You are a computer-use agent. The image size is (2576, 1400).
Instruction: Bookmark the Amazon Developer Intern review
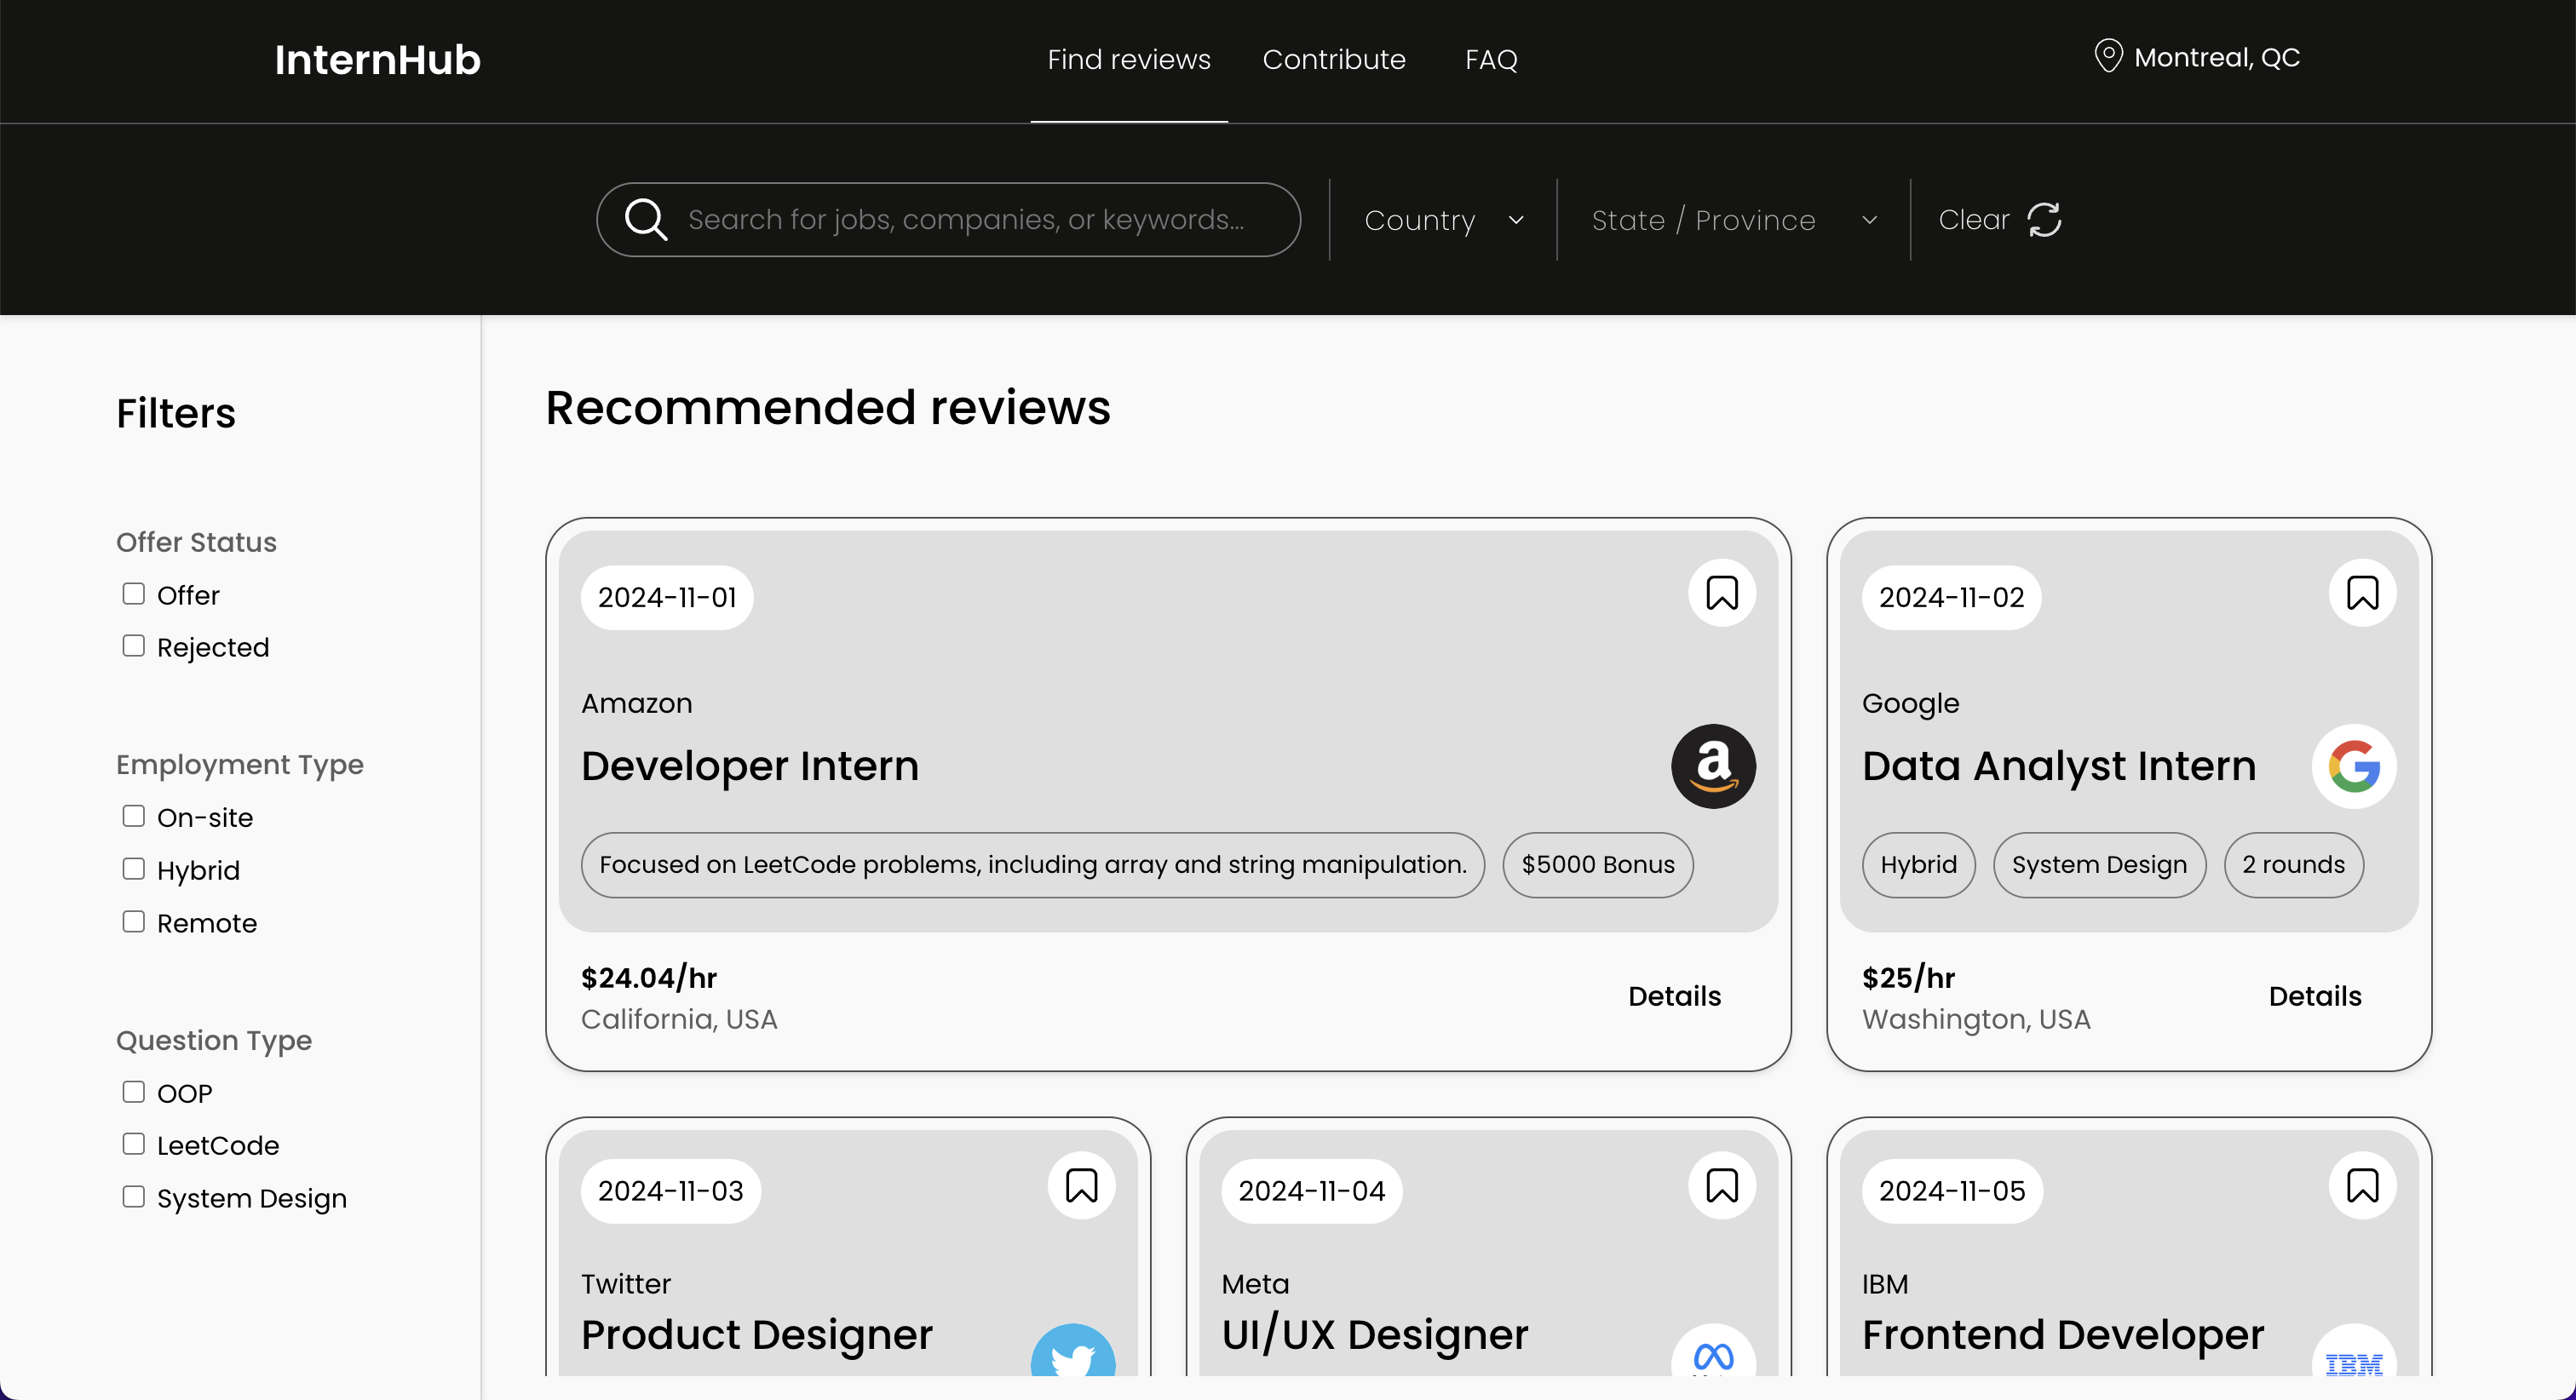tap(1721, 593)
